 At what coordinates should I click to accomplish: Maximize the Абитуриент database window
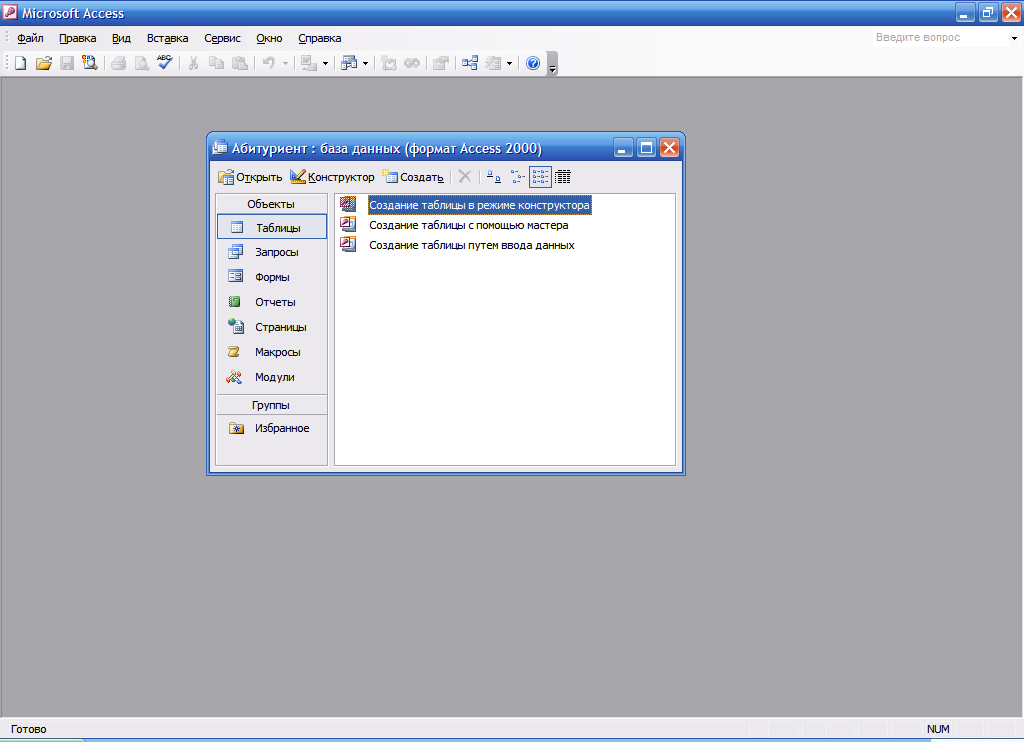pos(647,148)
